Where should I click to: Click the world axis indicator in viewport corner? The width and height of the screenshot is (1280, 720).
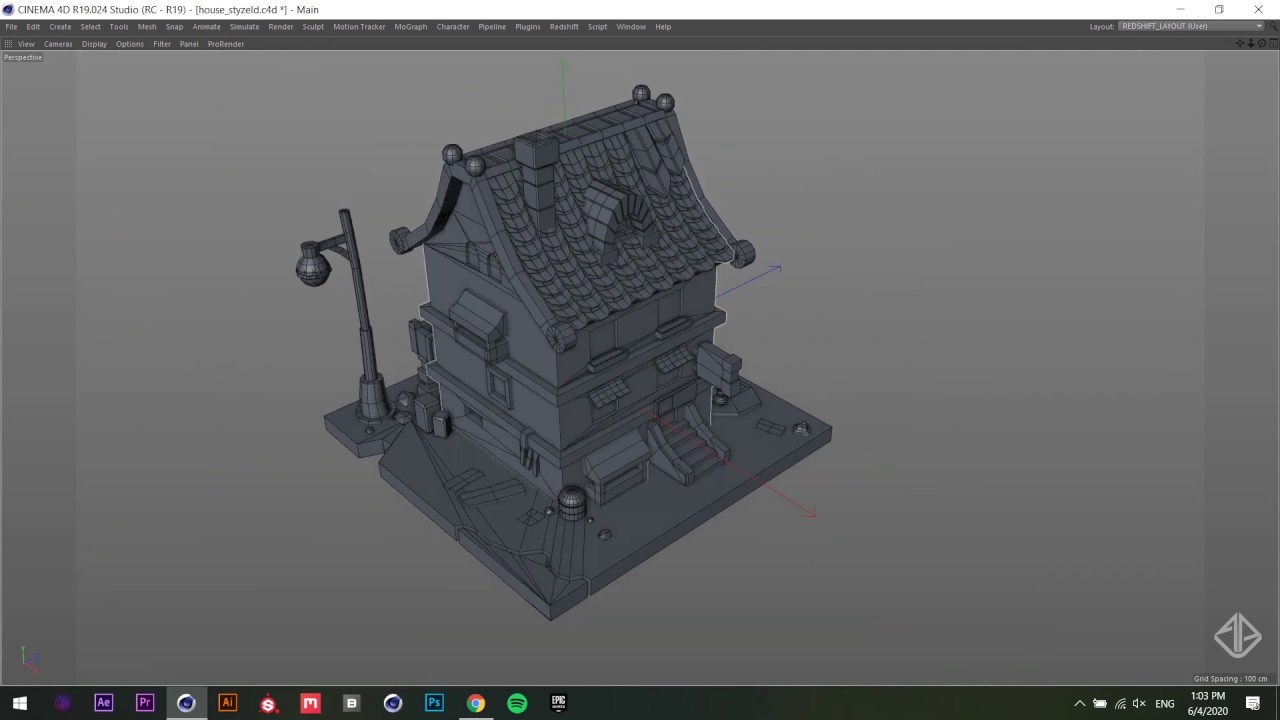(30, 659)
